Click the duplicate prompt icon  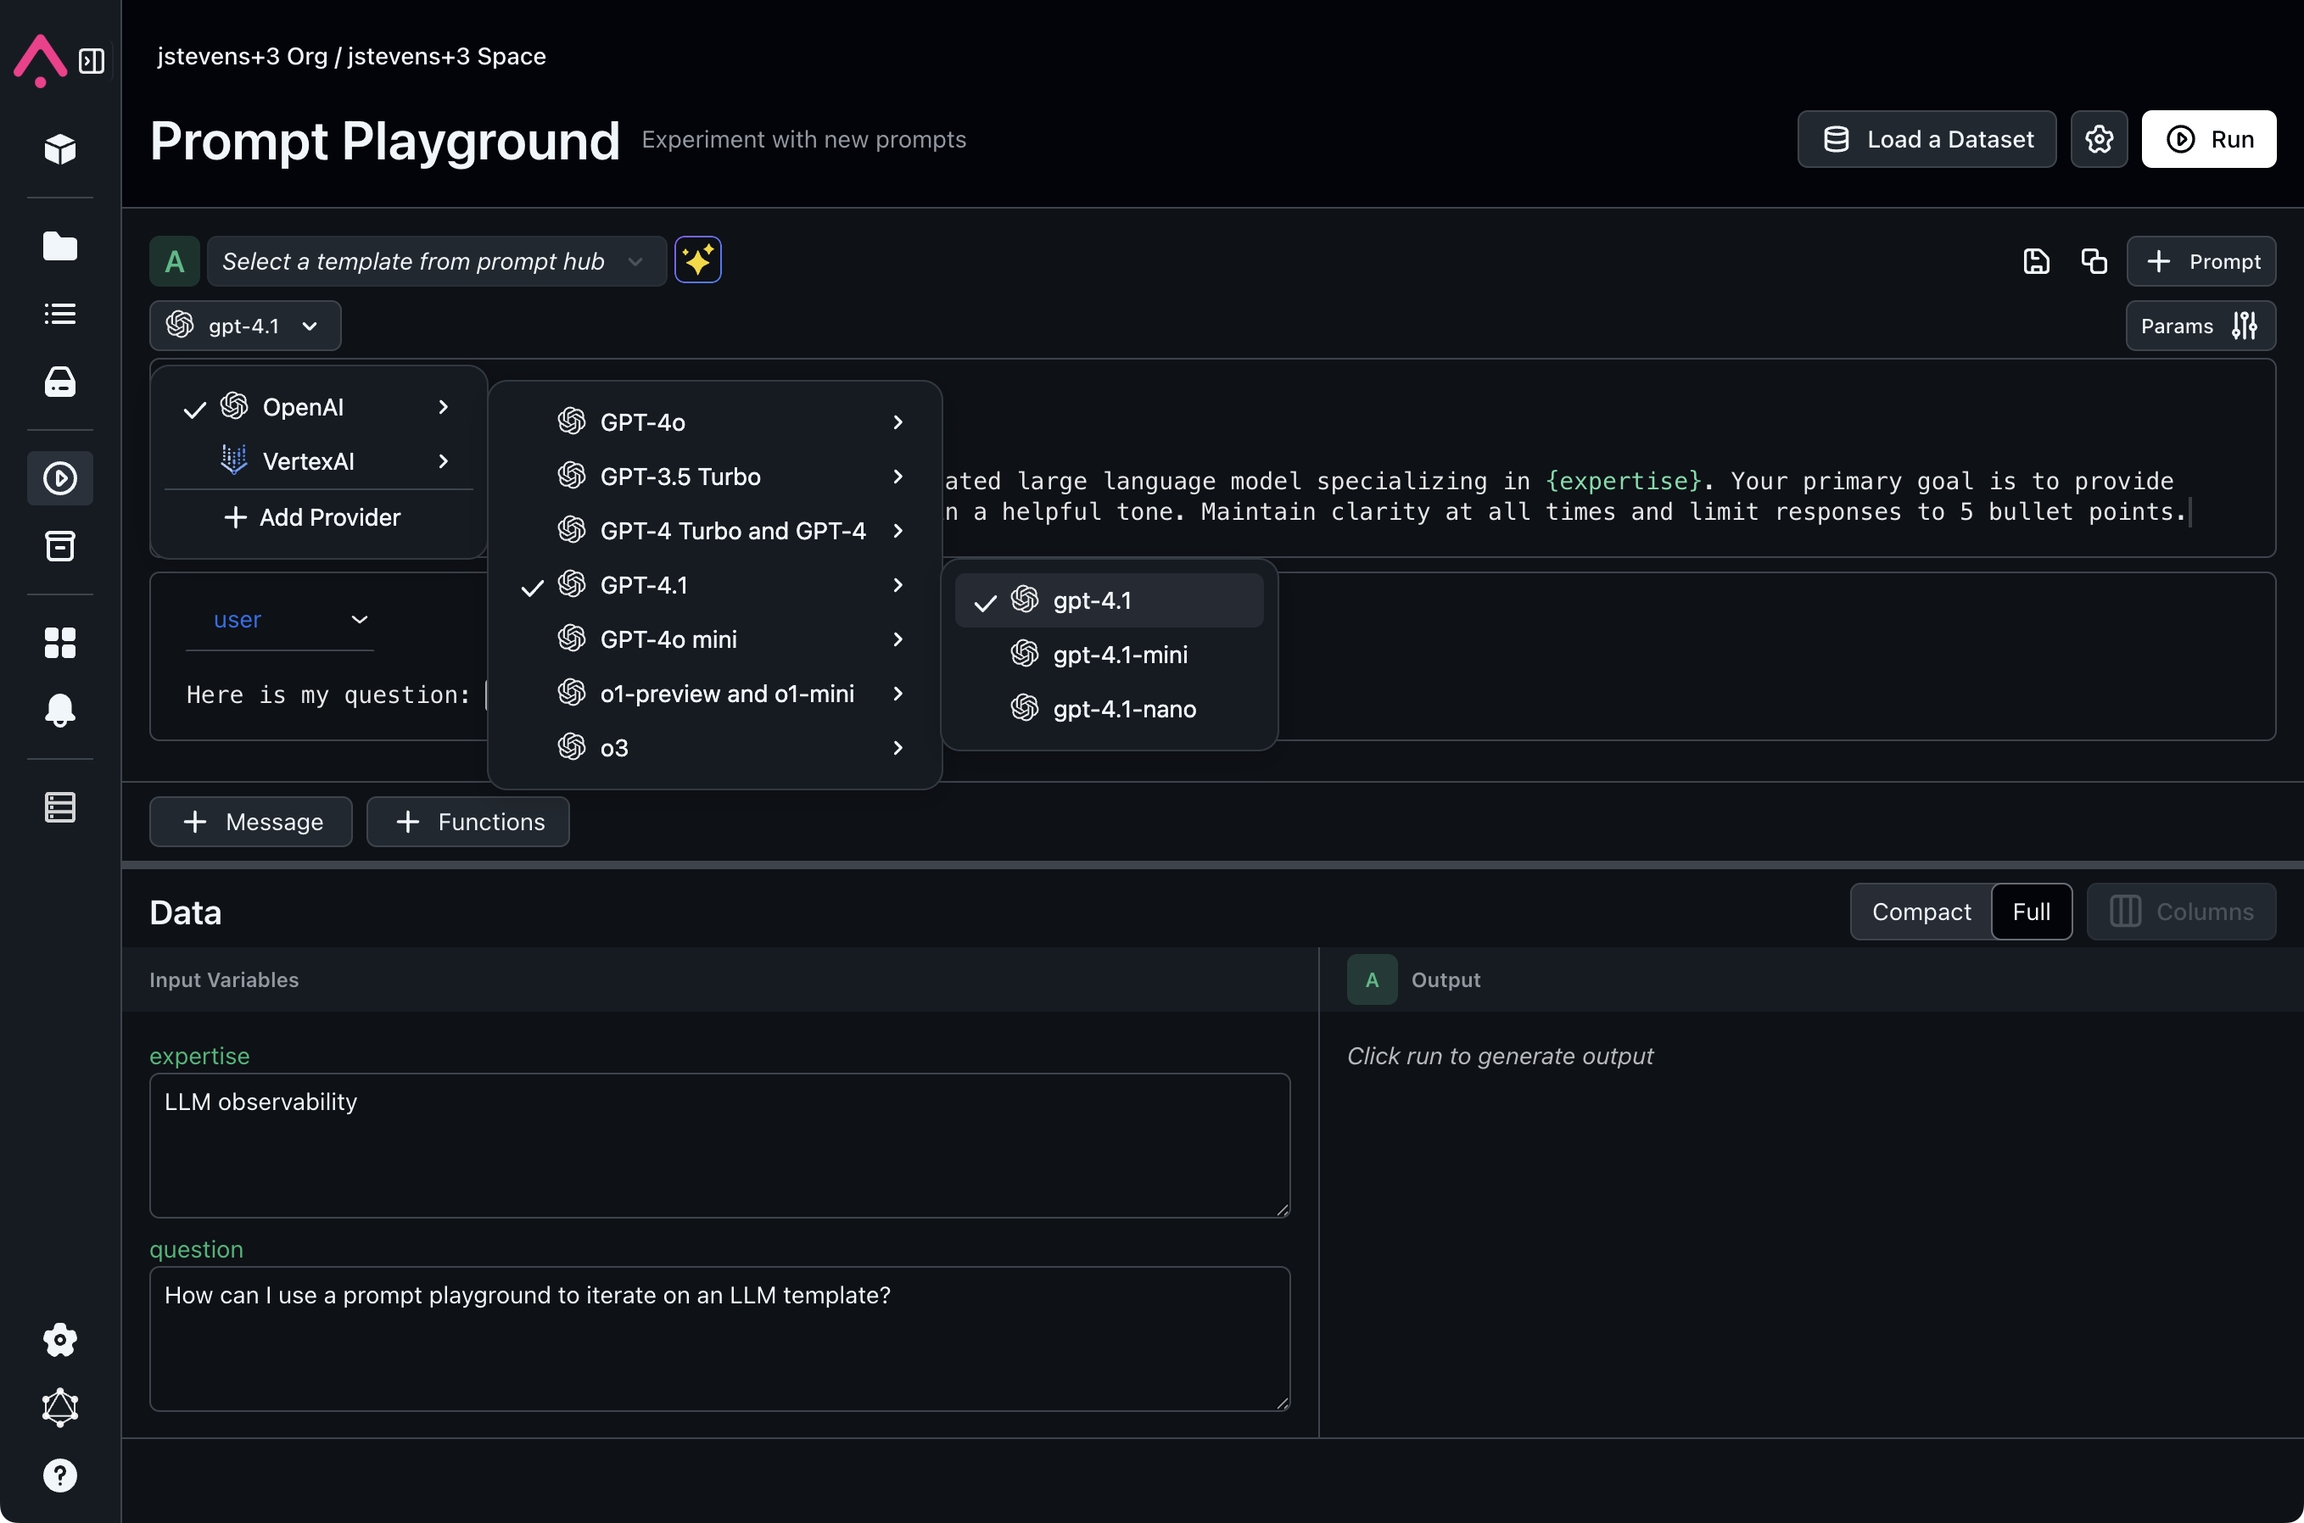tap(2093, 262)
